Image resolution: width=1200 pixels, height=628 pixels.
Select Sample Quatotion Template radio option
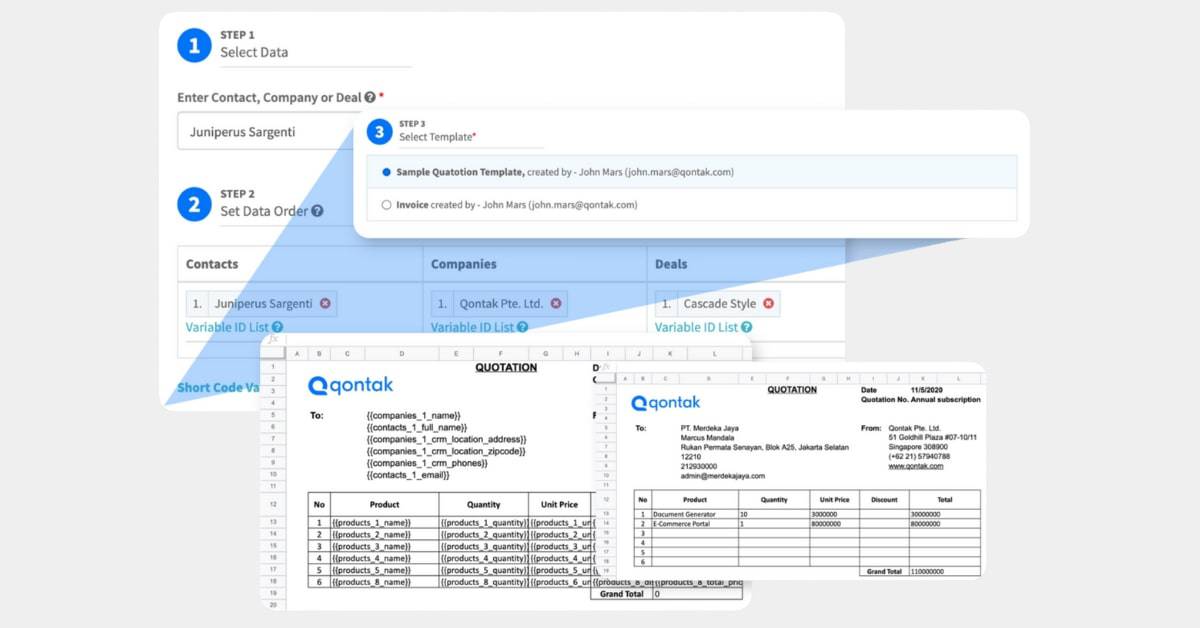coord(387,172)
